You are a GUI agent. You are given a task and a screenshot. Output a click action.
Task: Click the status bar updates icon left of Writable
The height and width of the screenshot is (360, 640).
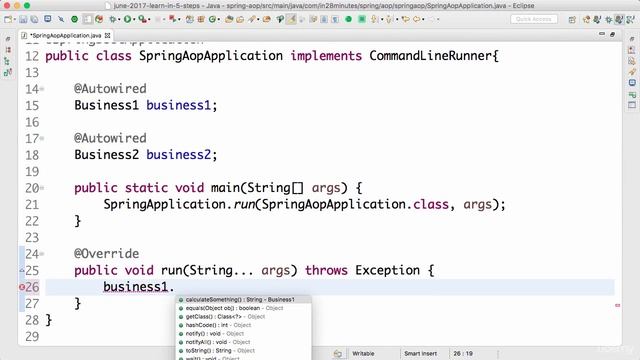click(x=338, y=353)
